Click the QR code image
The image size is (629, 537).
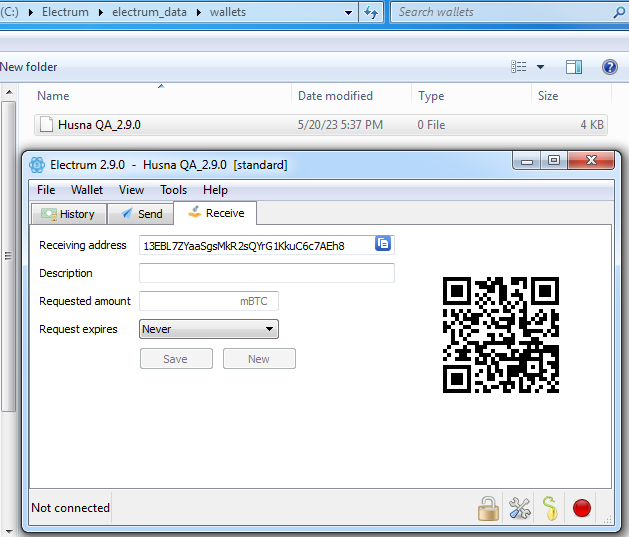point(501,335)
